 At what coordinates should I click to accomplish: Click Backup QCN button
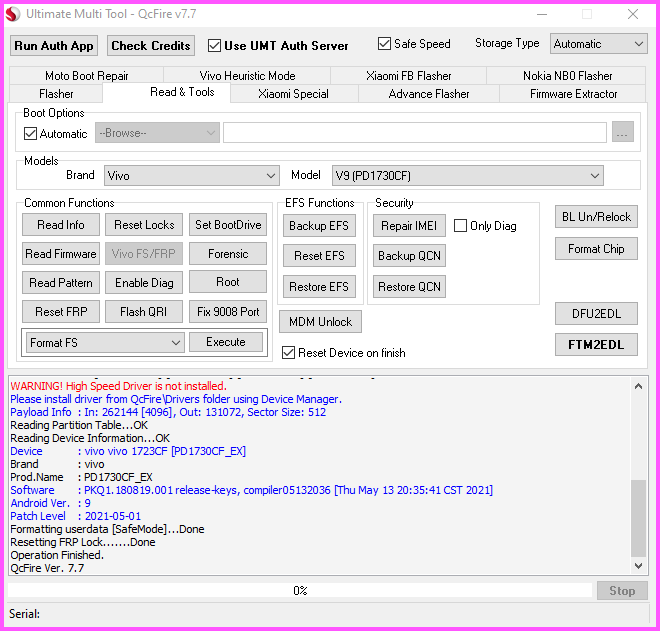[x=409, y=256]
